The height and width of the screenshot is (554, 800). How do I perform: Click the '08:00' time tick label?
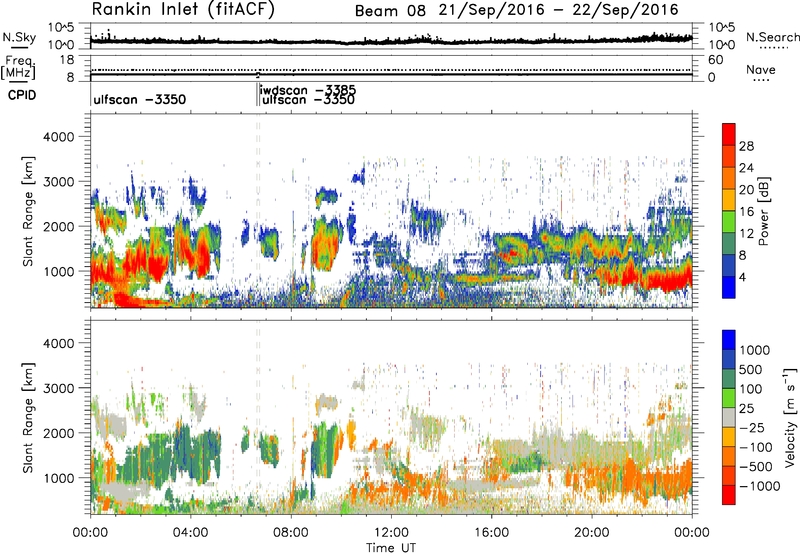291,533
